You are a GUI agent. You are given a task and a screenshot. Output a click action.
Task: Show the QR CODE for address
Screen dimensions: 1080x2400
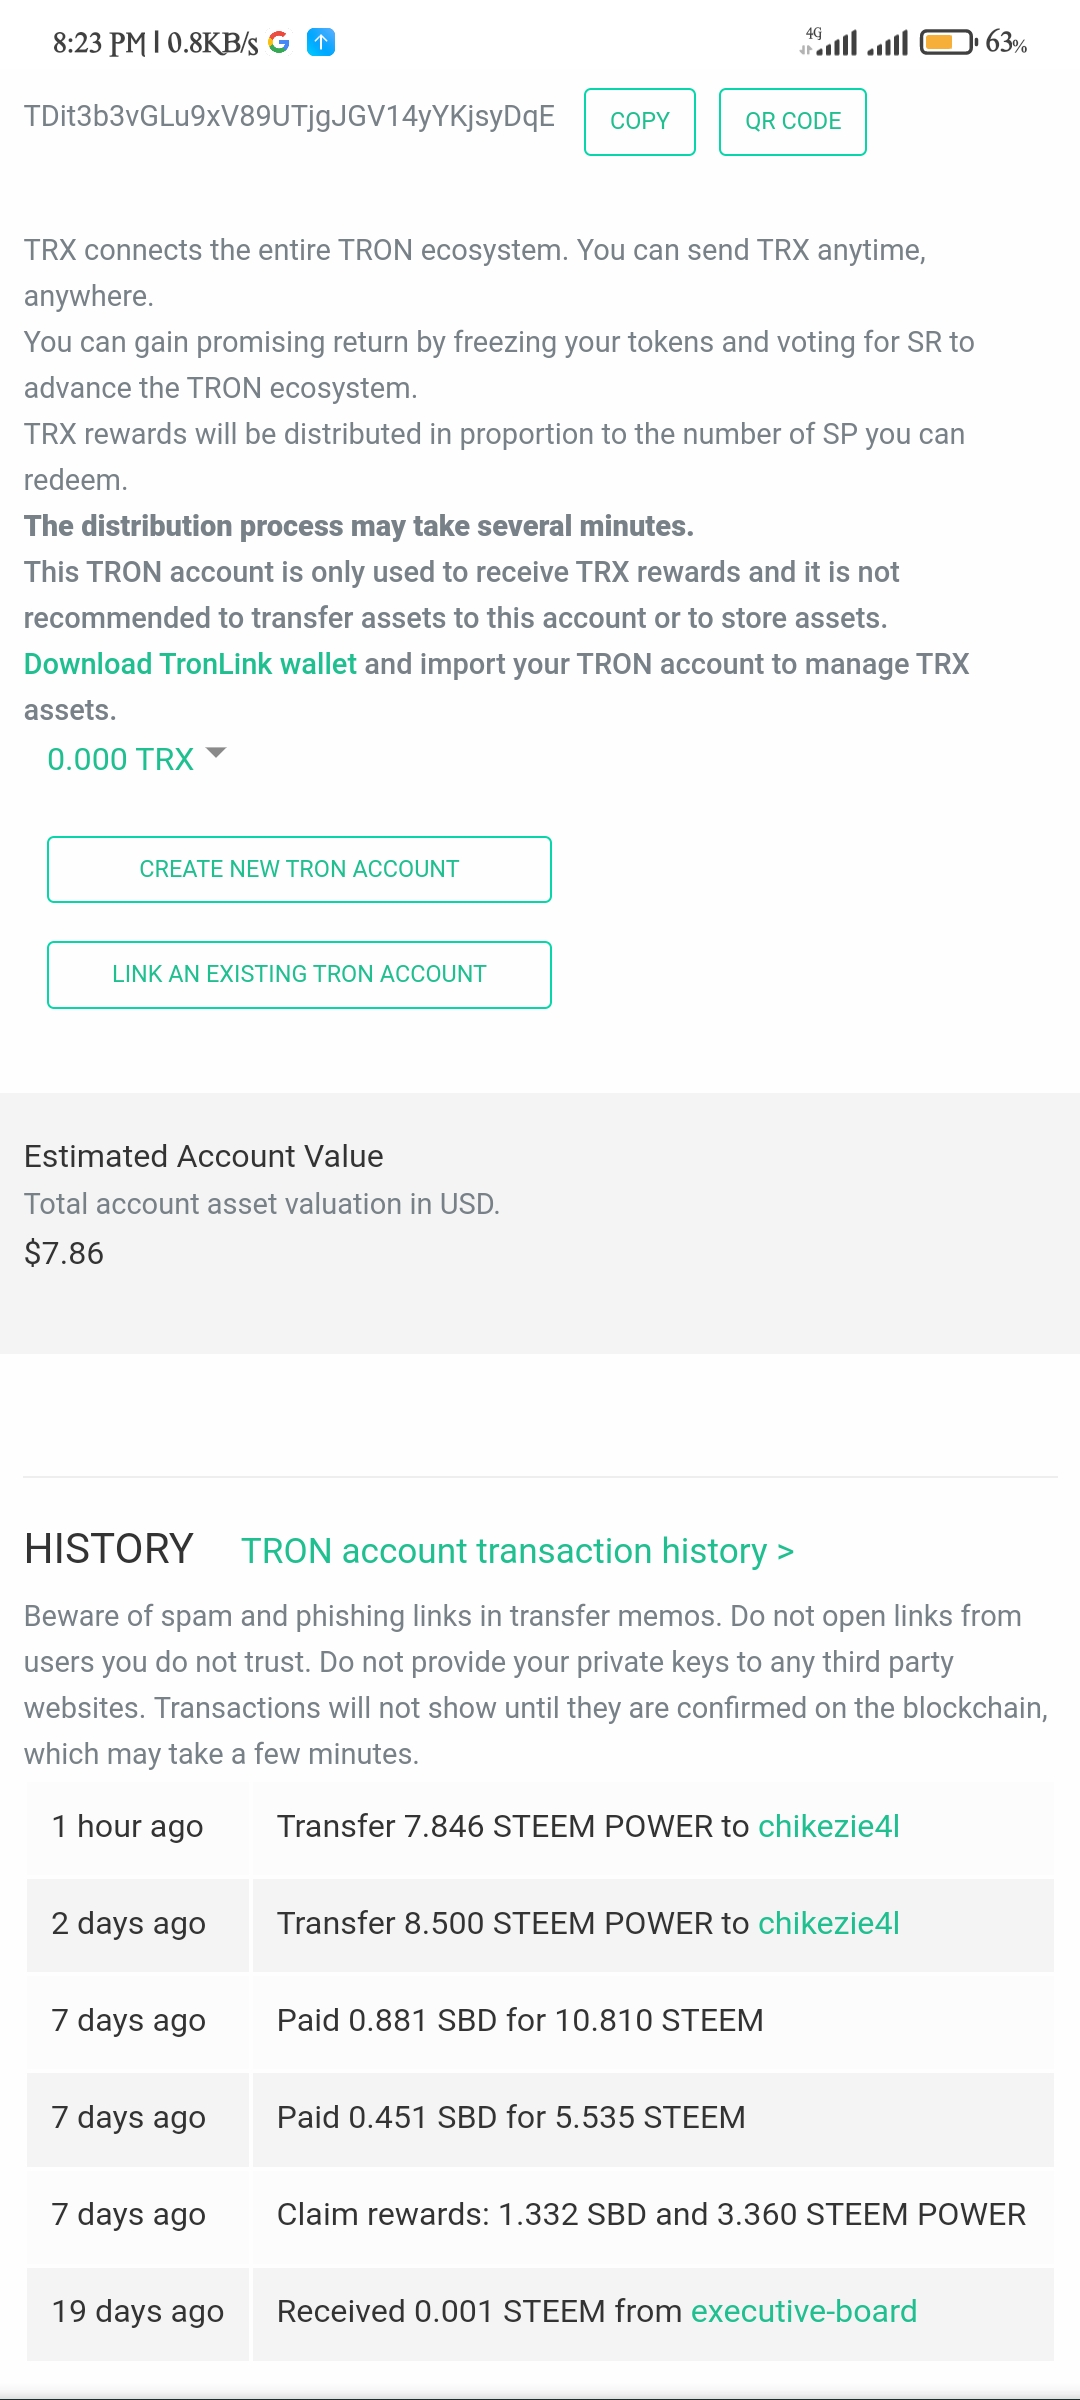(792, 121)
